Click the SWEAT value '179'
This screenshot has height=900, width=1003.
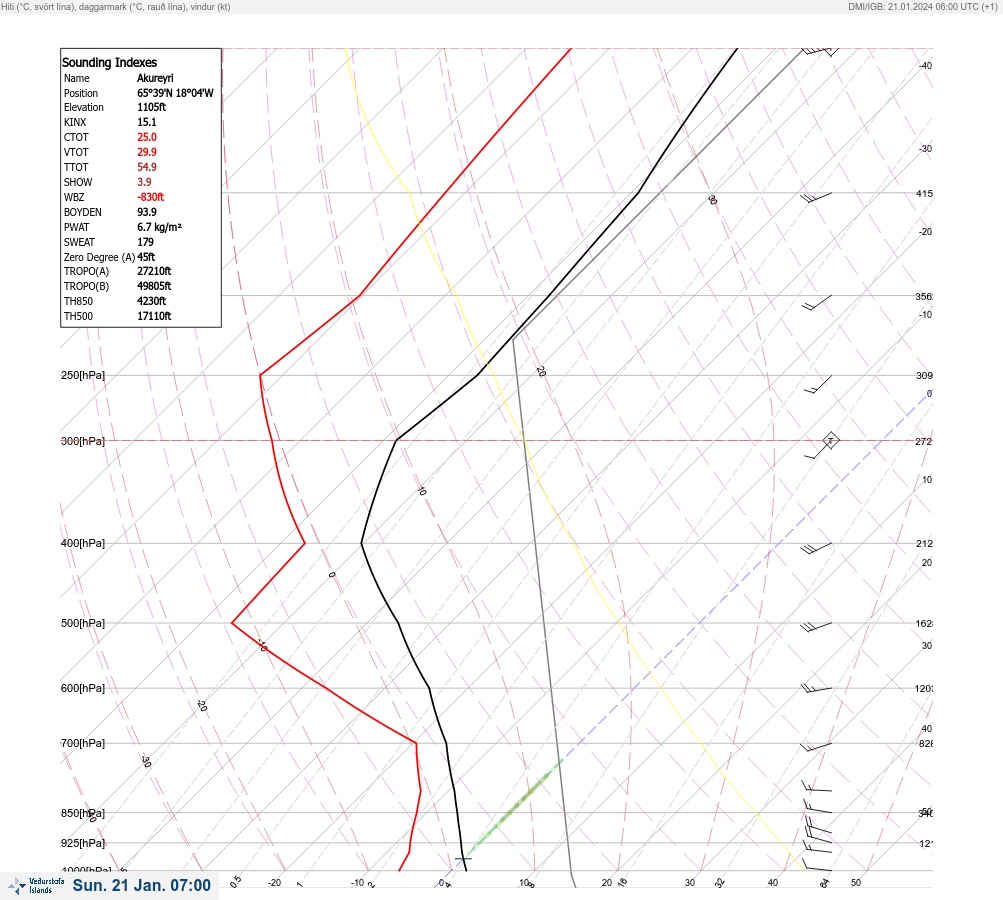[x=145, y=242]
